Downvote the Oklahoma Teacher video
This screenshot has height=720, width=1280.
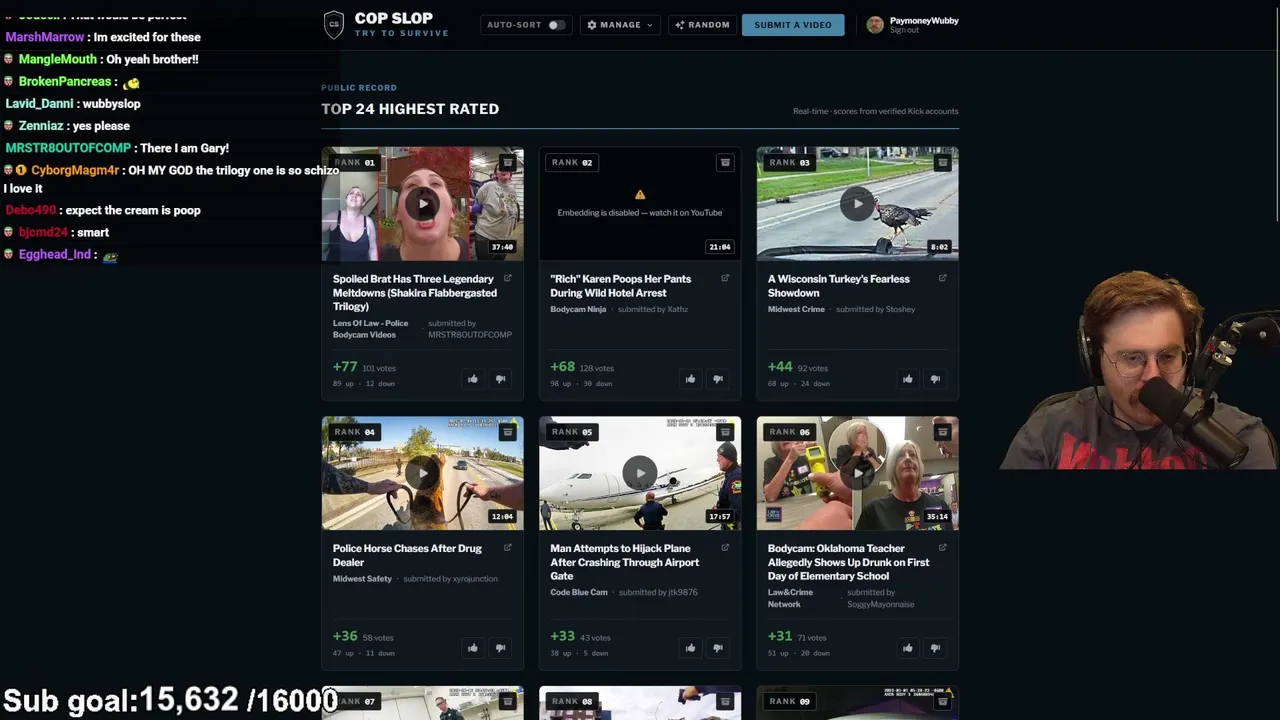(935, 648)
